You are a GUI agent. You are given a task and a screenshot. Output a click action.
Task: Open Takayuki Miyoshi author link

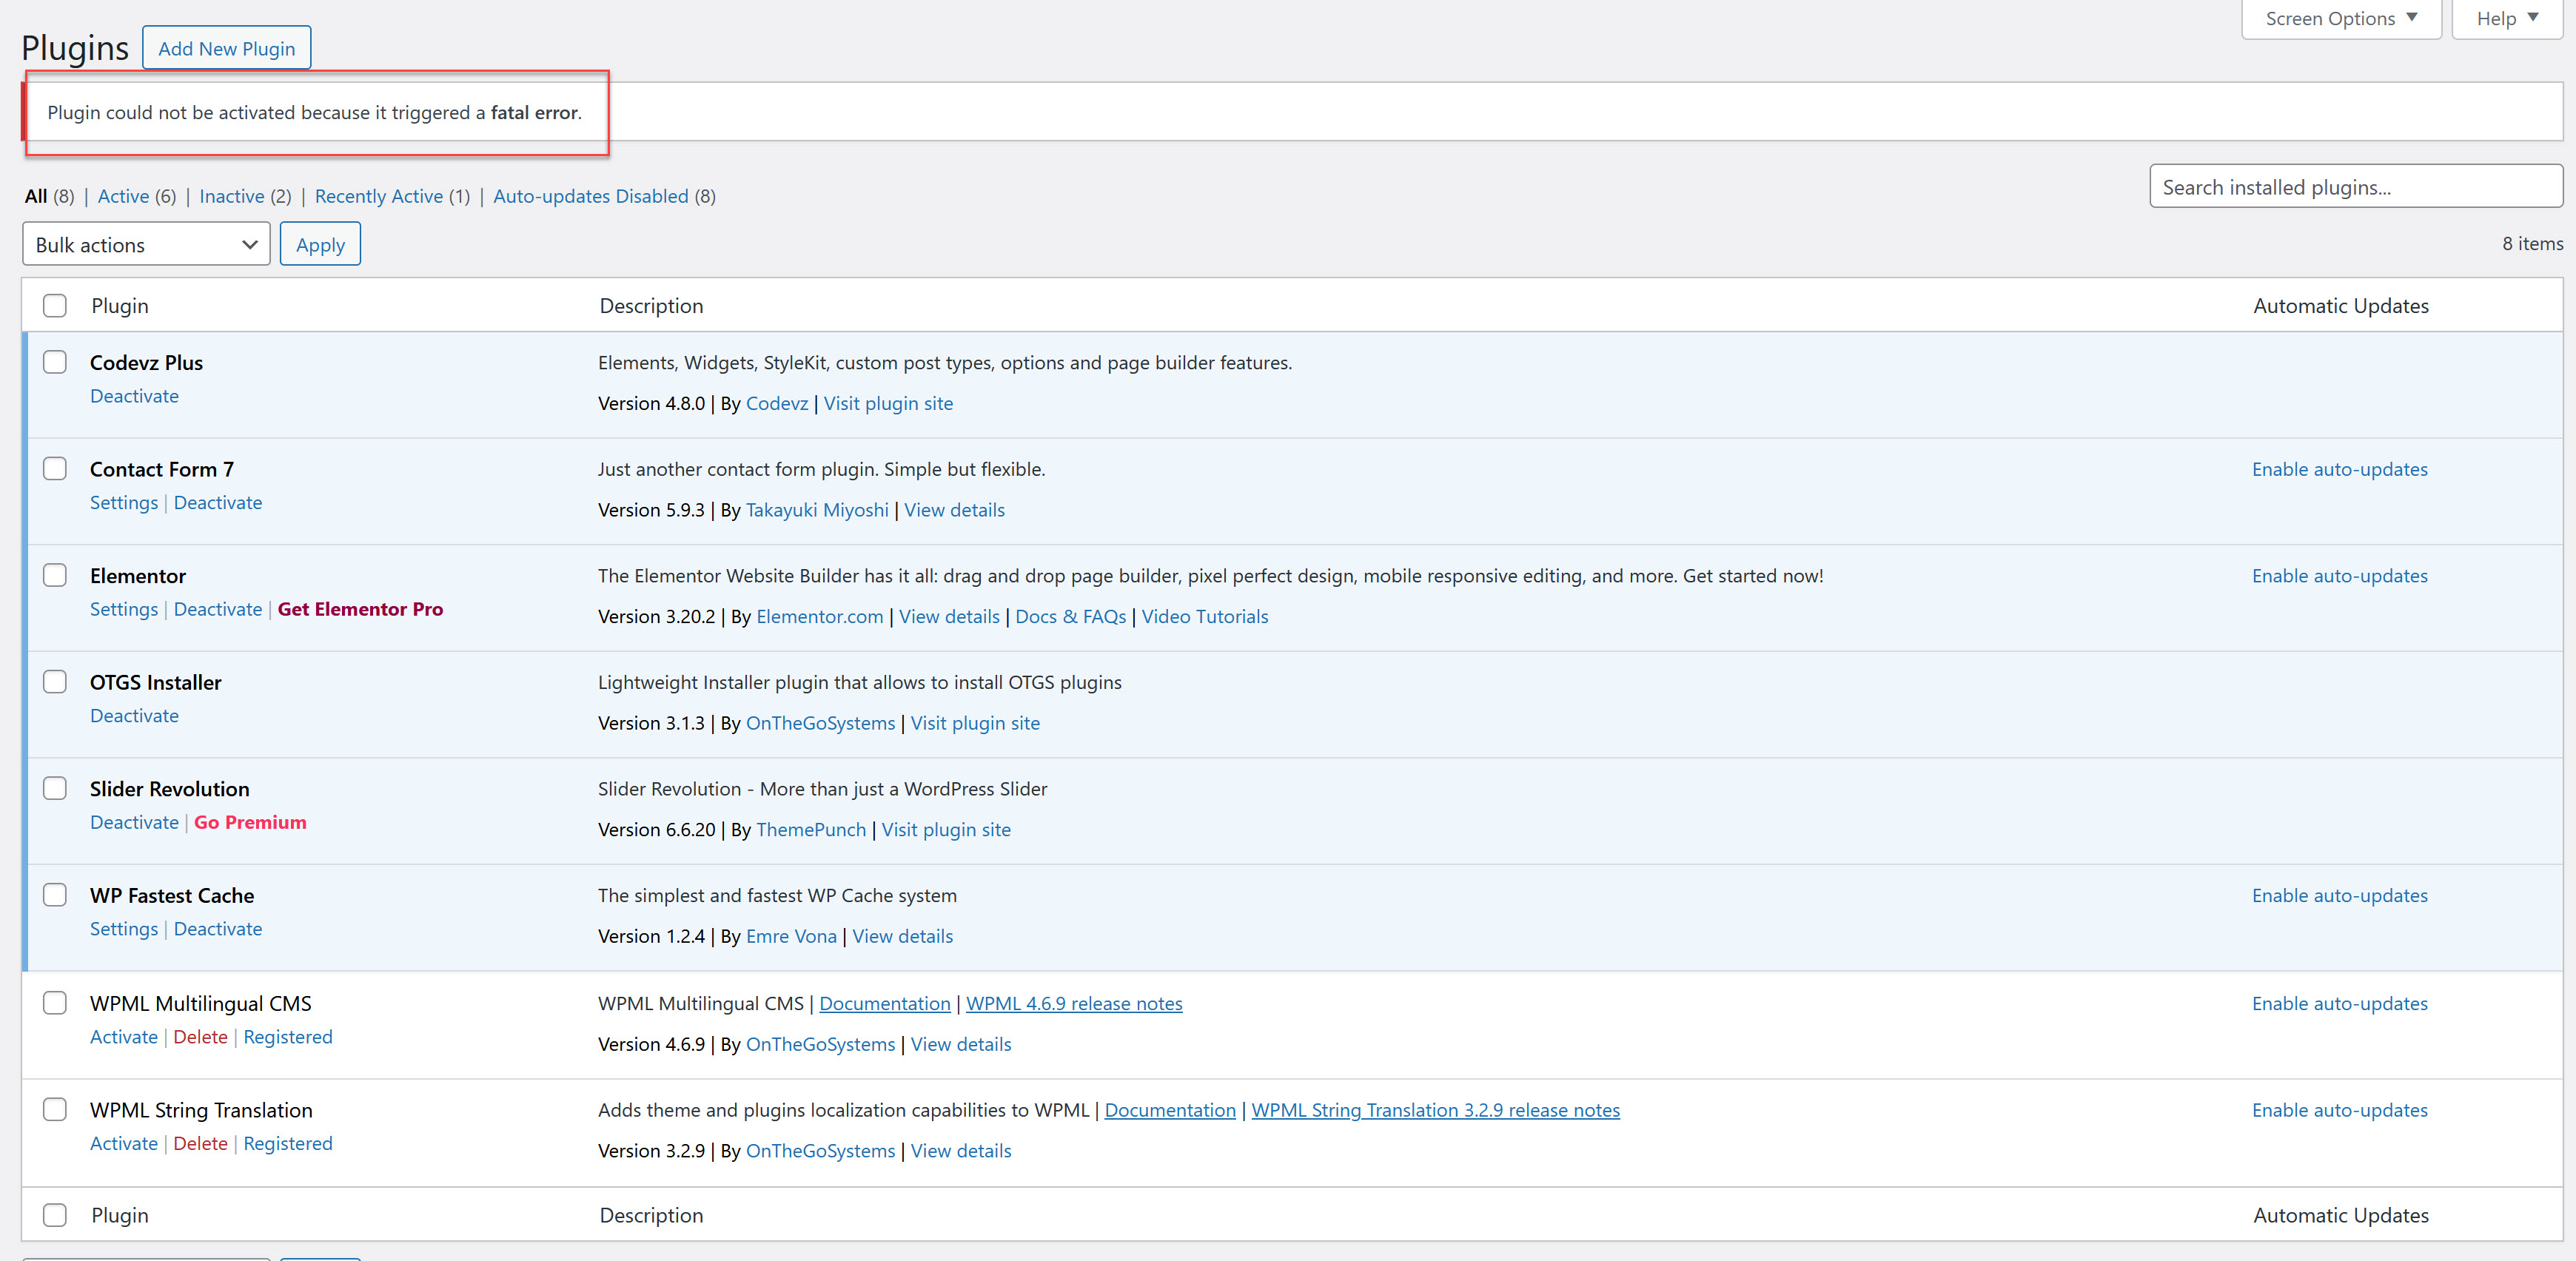[x=817, y=510]
